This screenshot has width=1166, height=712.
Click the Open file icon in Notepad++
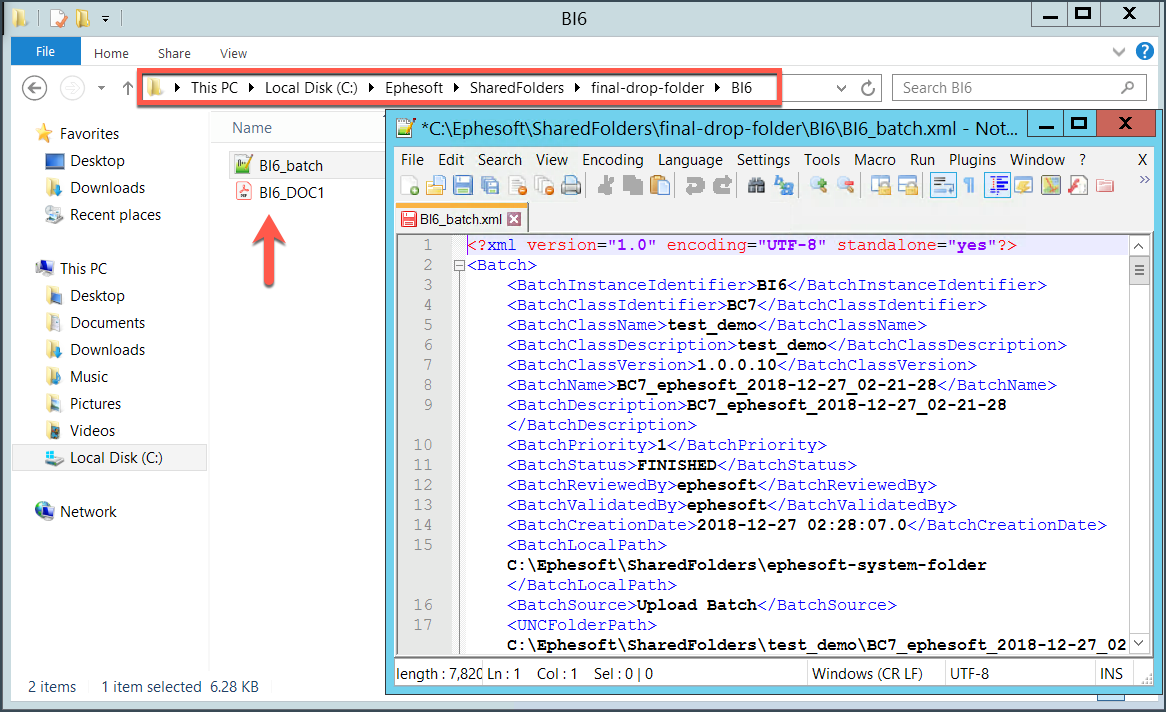coord(436,185)
